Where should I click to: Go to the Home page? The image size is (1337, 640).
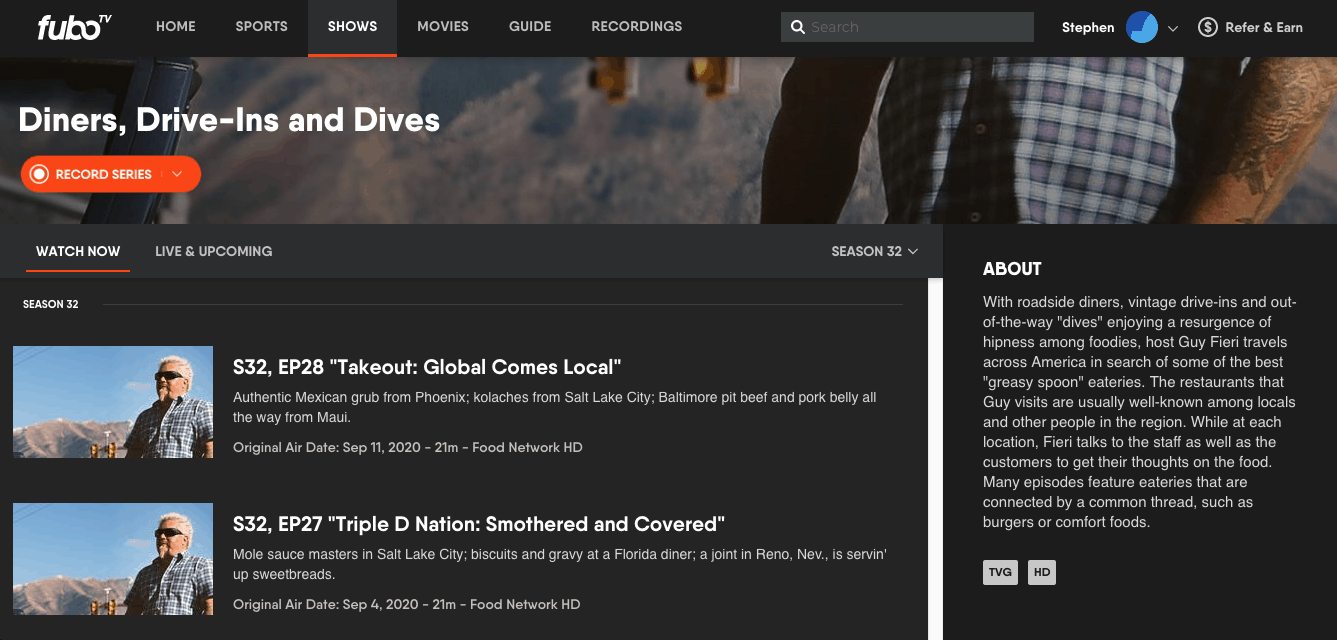coord(176,27)
